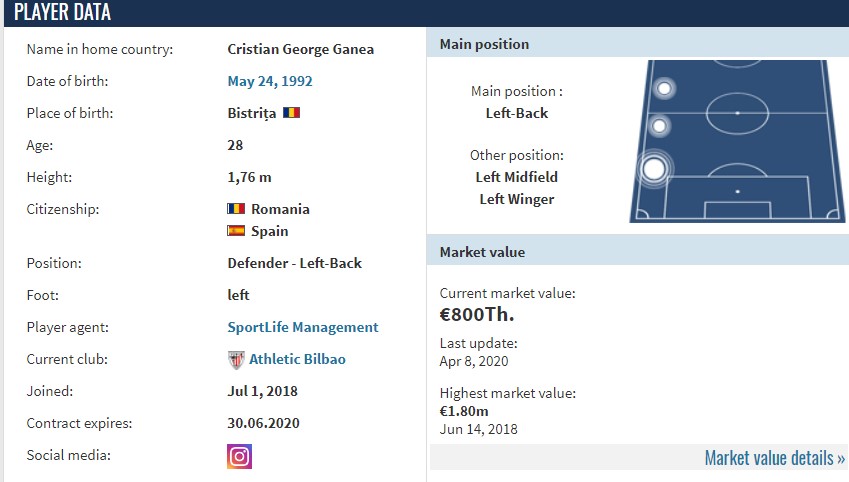This screenshot has height=482, width=849.
Task: Click the Main position section header
Action: pyautogui.click(x=485, y=44)
